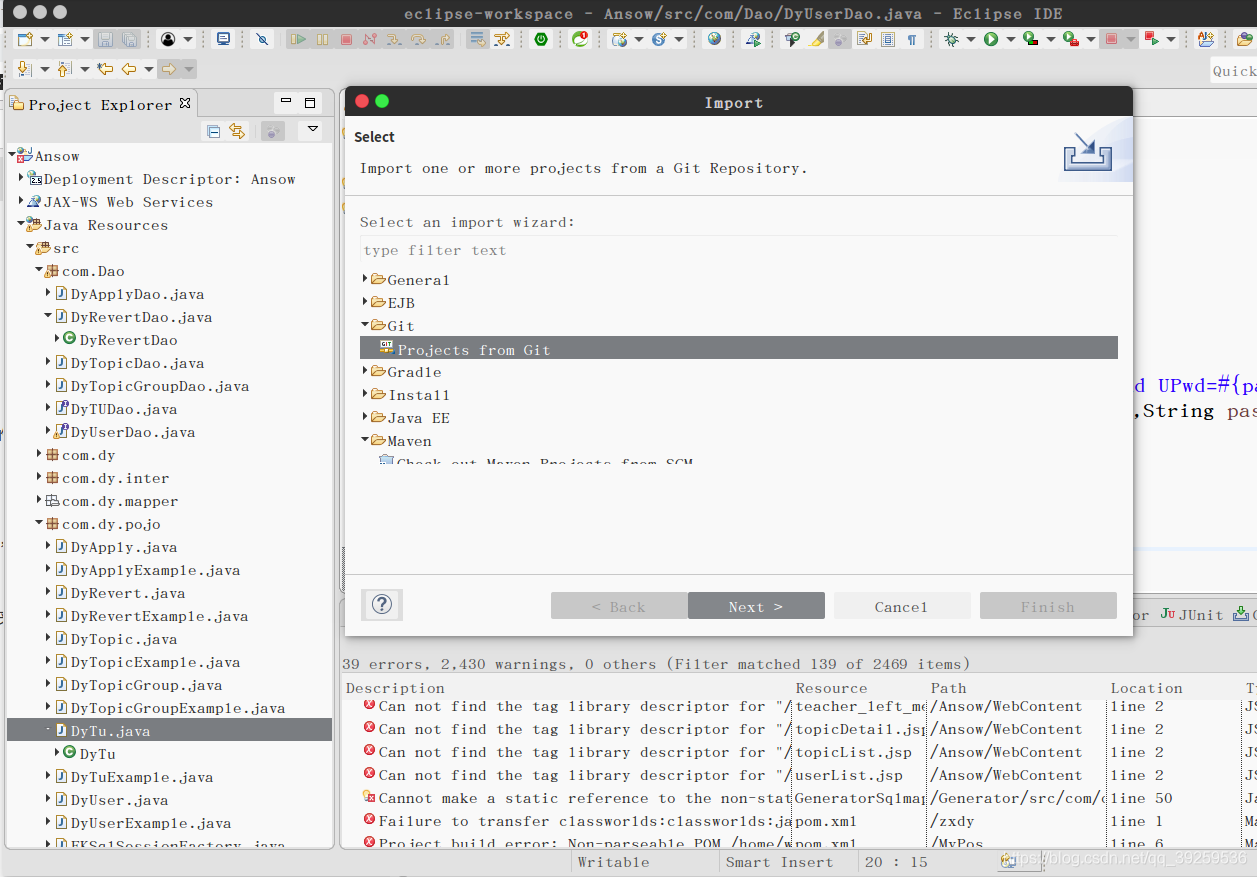Toggle Link with Editor in Project Explorer
Image resolution: width=1257 pixels, height=877 pixels.
[237, 131]
